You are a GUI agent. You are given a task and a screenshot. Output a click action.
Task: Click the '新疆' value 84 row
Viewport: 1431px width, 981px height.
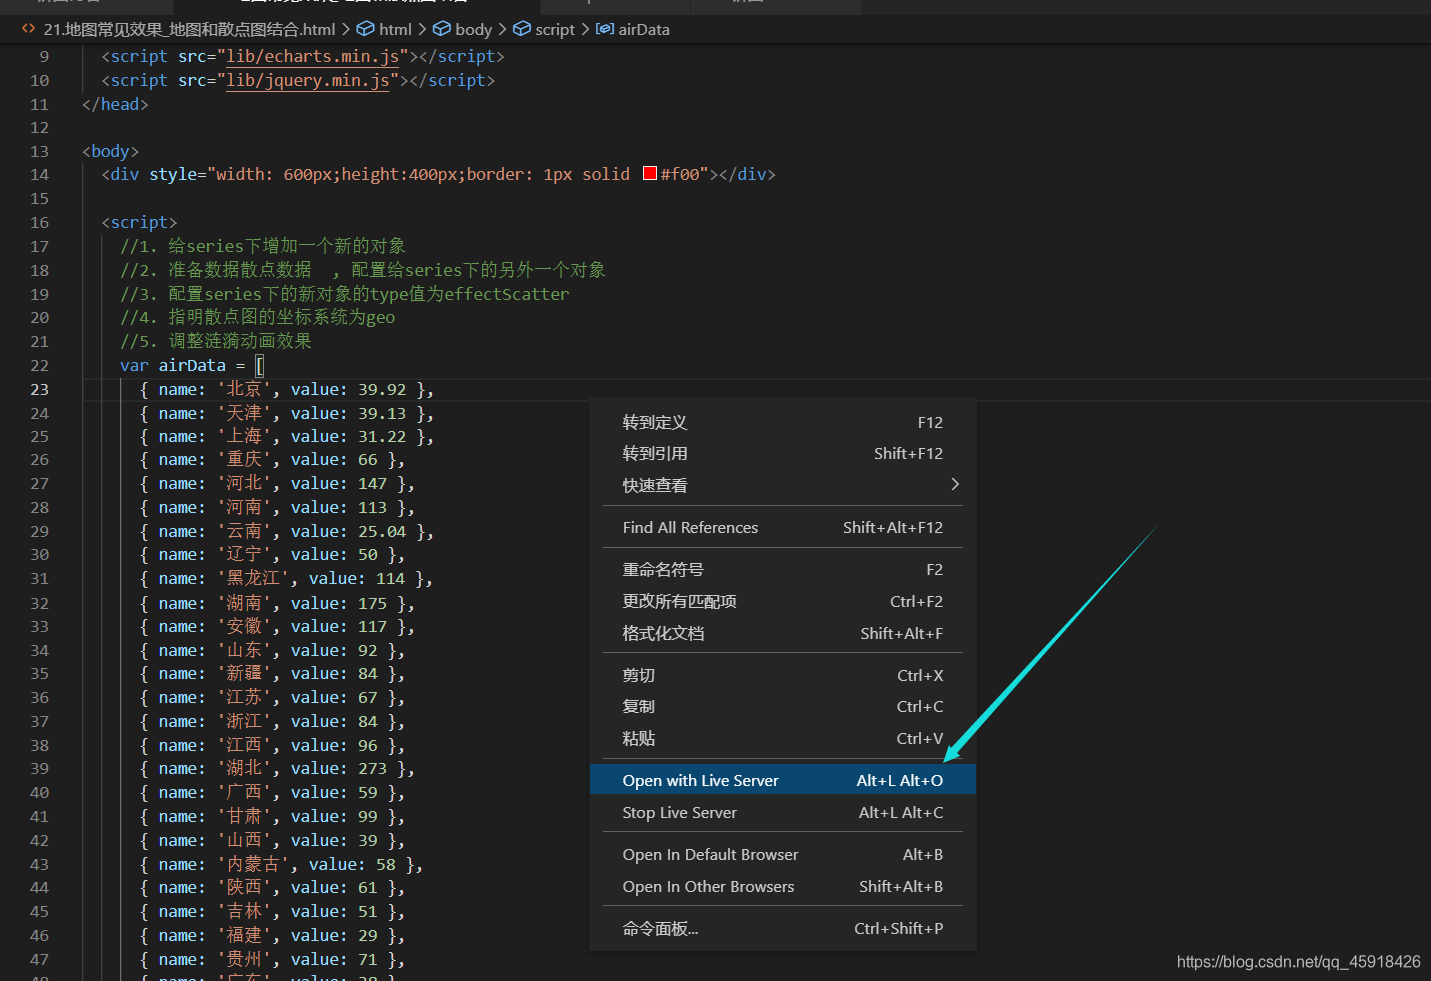(x=272, y=673)
